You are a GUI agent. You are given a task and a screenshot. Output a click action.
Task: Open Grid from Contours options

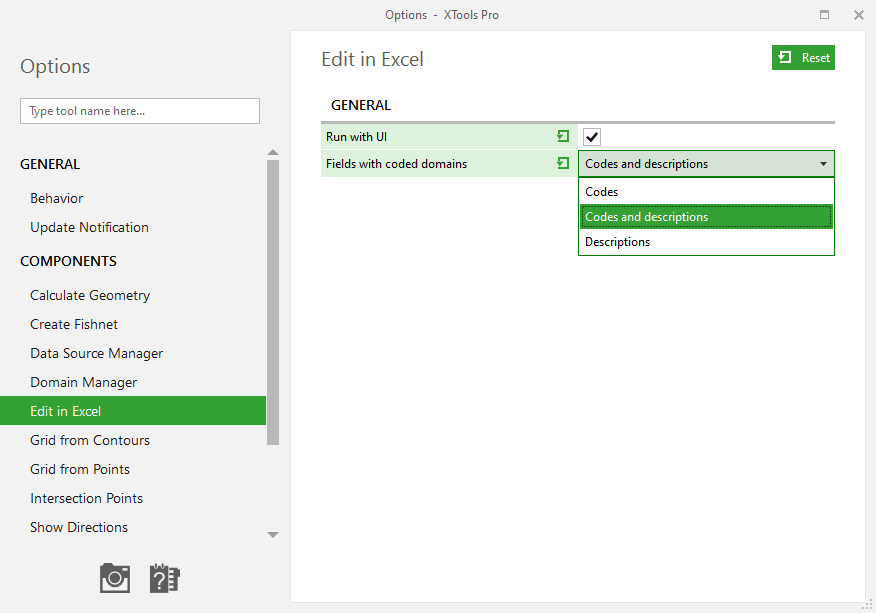pyautogui.click(x=90, y=440)
